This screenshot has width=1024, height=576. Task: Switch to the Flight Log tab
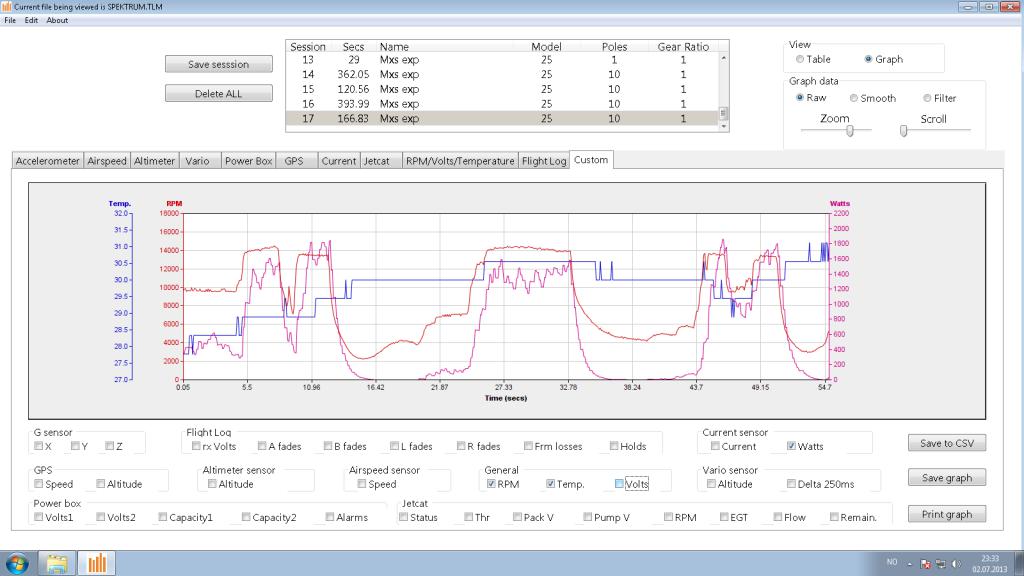(x=544, y=161)
